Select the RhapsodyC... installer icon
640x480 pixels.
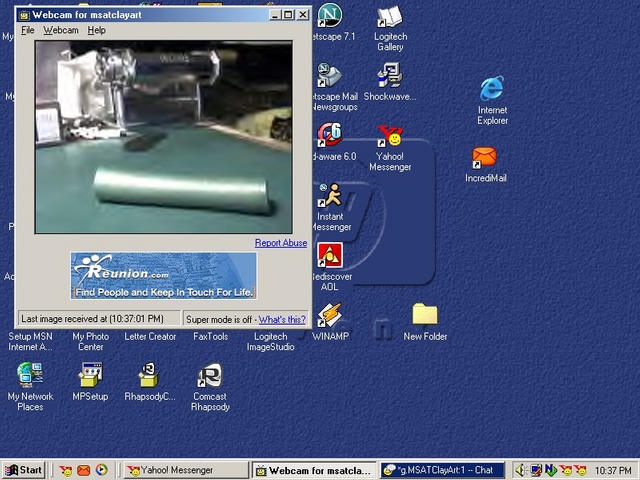pyautogui.click(x=150, y=375)
